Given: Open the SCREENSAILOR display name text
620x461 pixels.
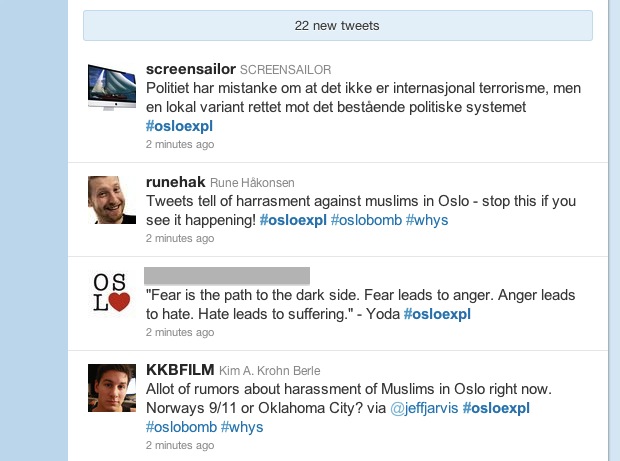Looking at the screenshot, I should [285, 70].
